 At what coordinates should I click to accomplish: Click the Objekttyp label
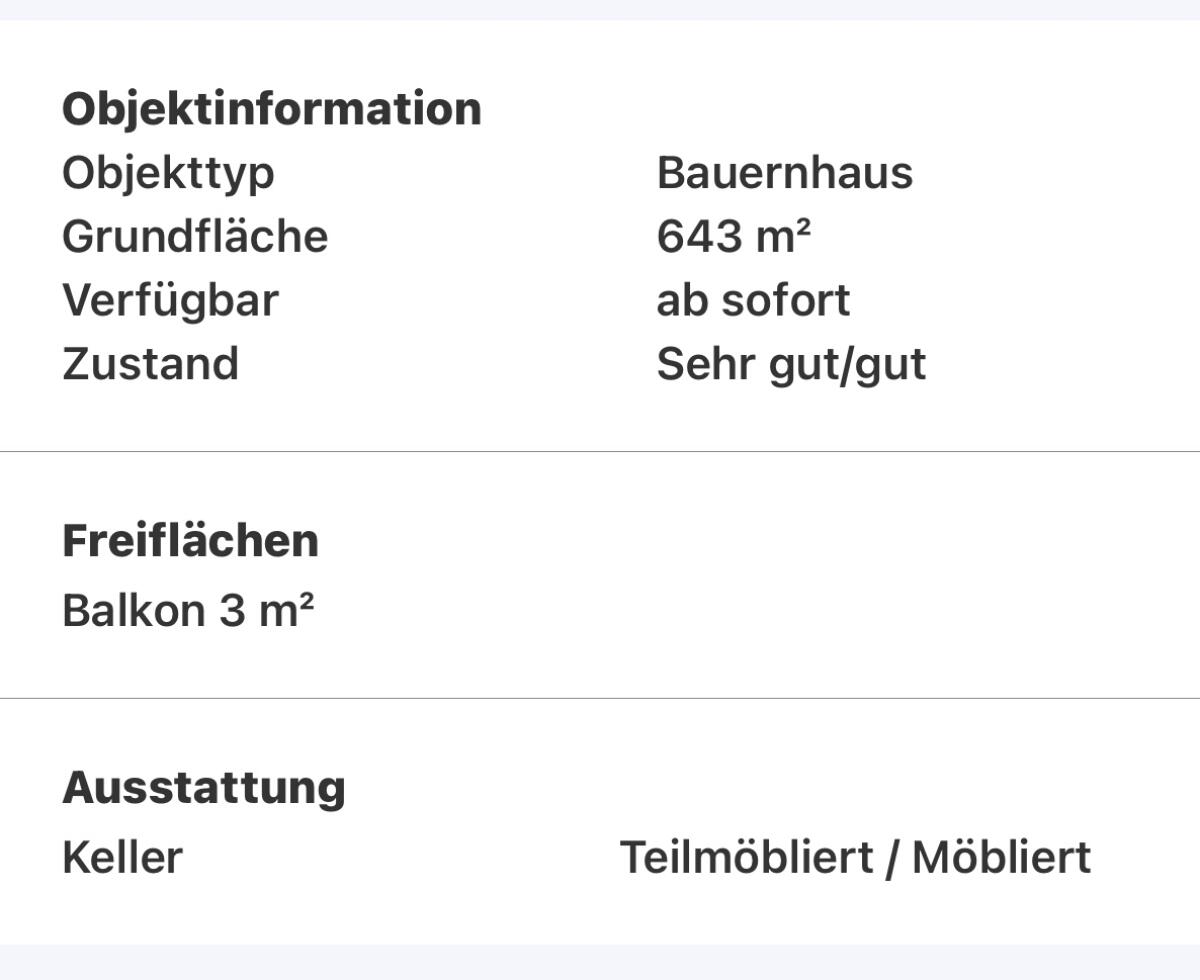coord(168,173)
